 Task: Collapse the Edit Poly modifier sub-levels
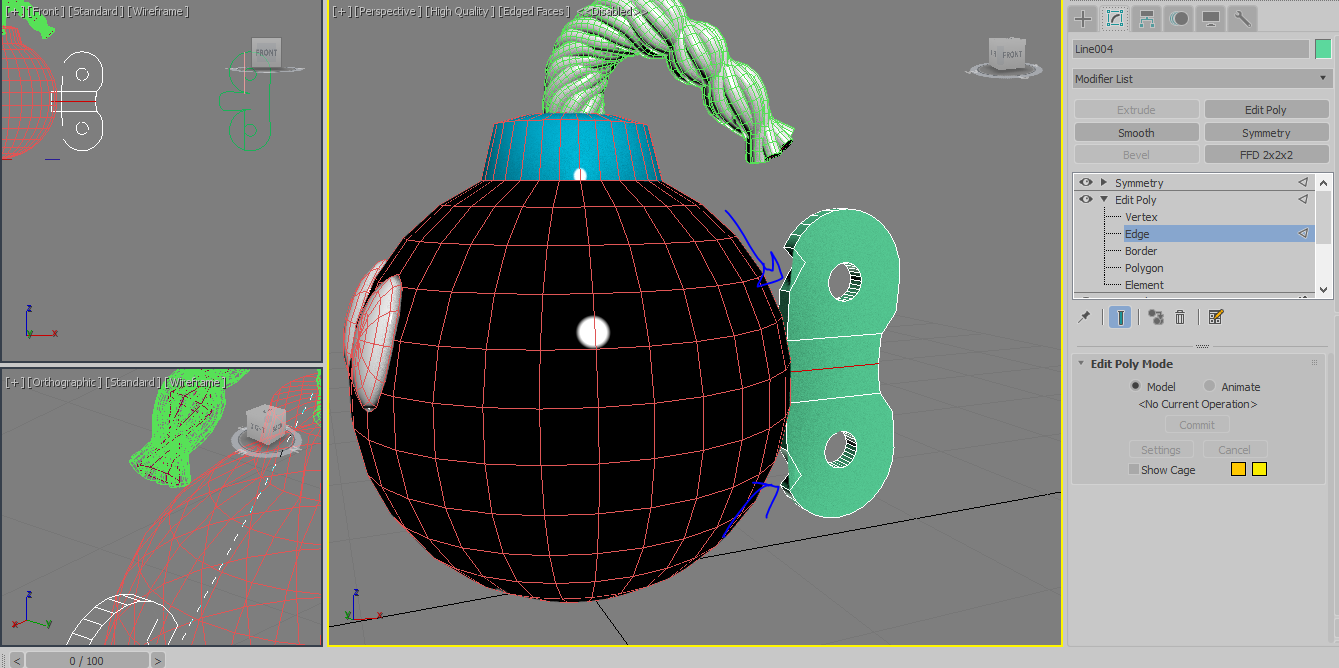(1104, 200)
